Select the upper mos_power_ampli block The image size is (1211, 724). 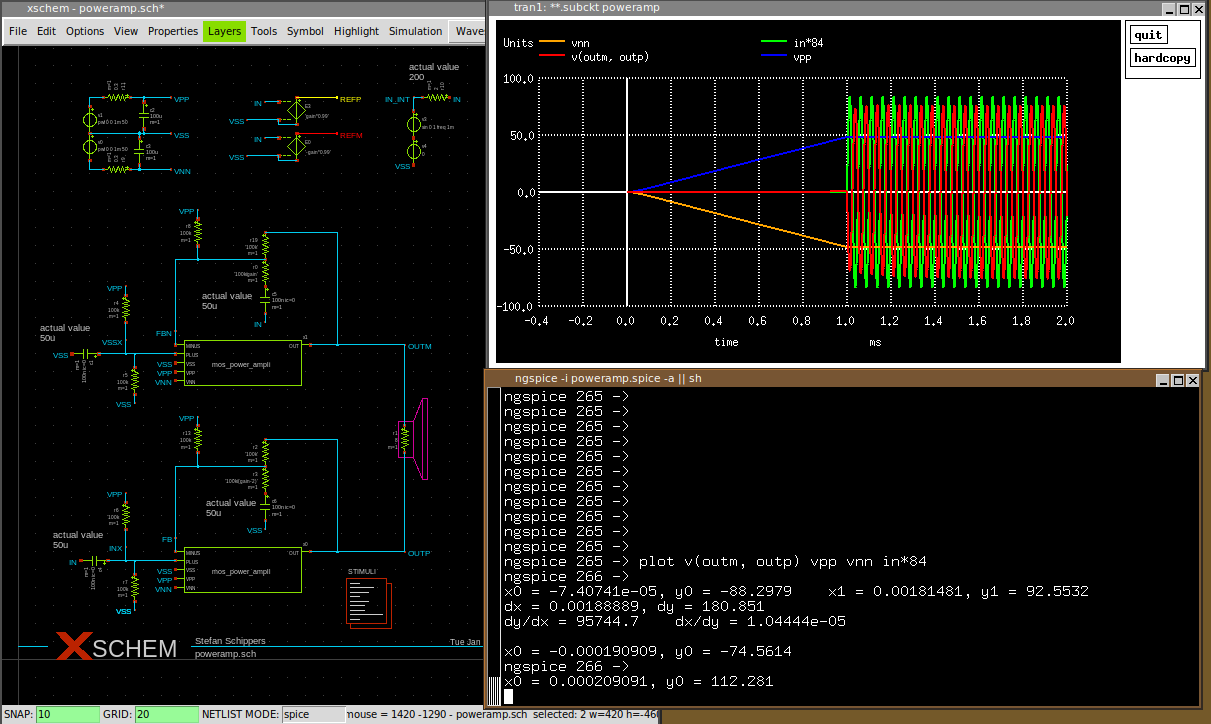[x=241, y=363]
